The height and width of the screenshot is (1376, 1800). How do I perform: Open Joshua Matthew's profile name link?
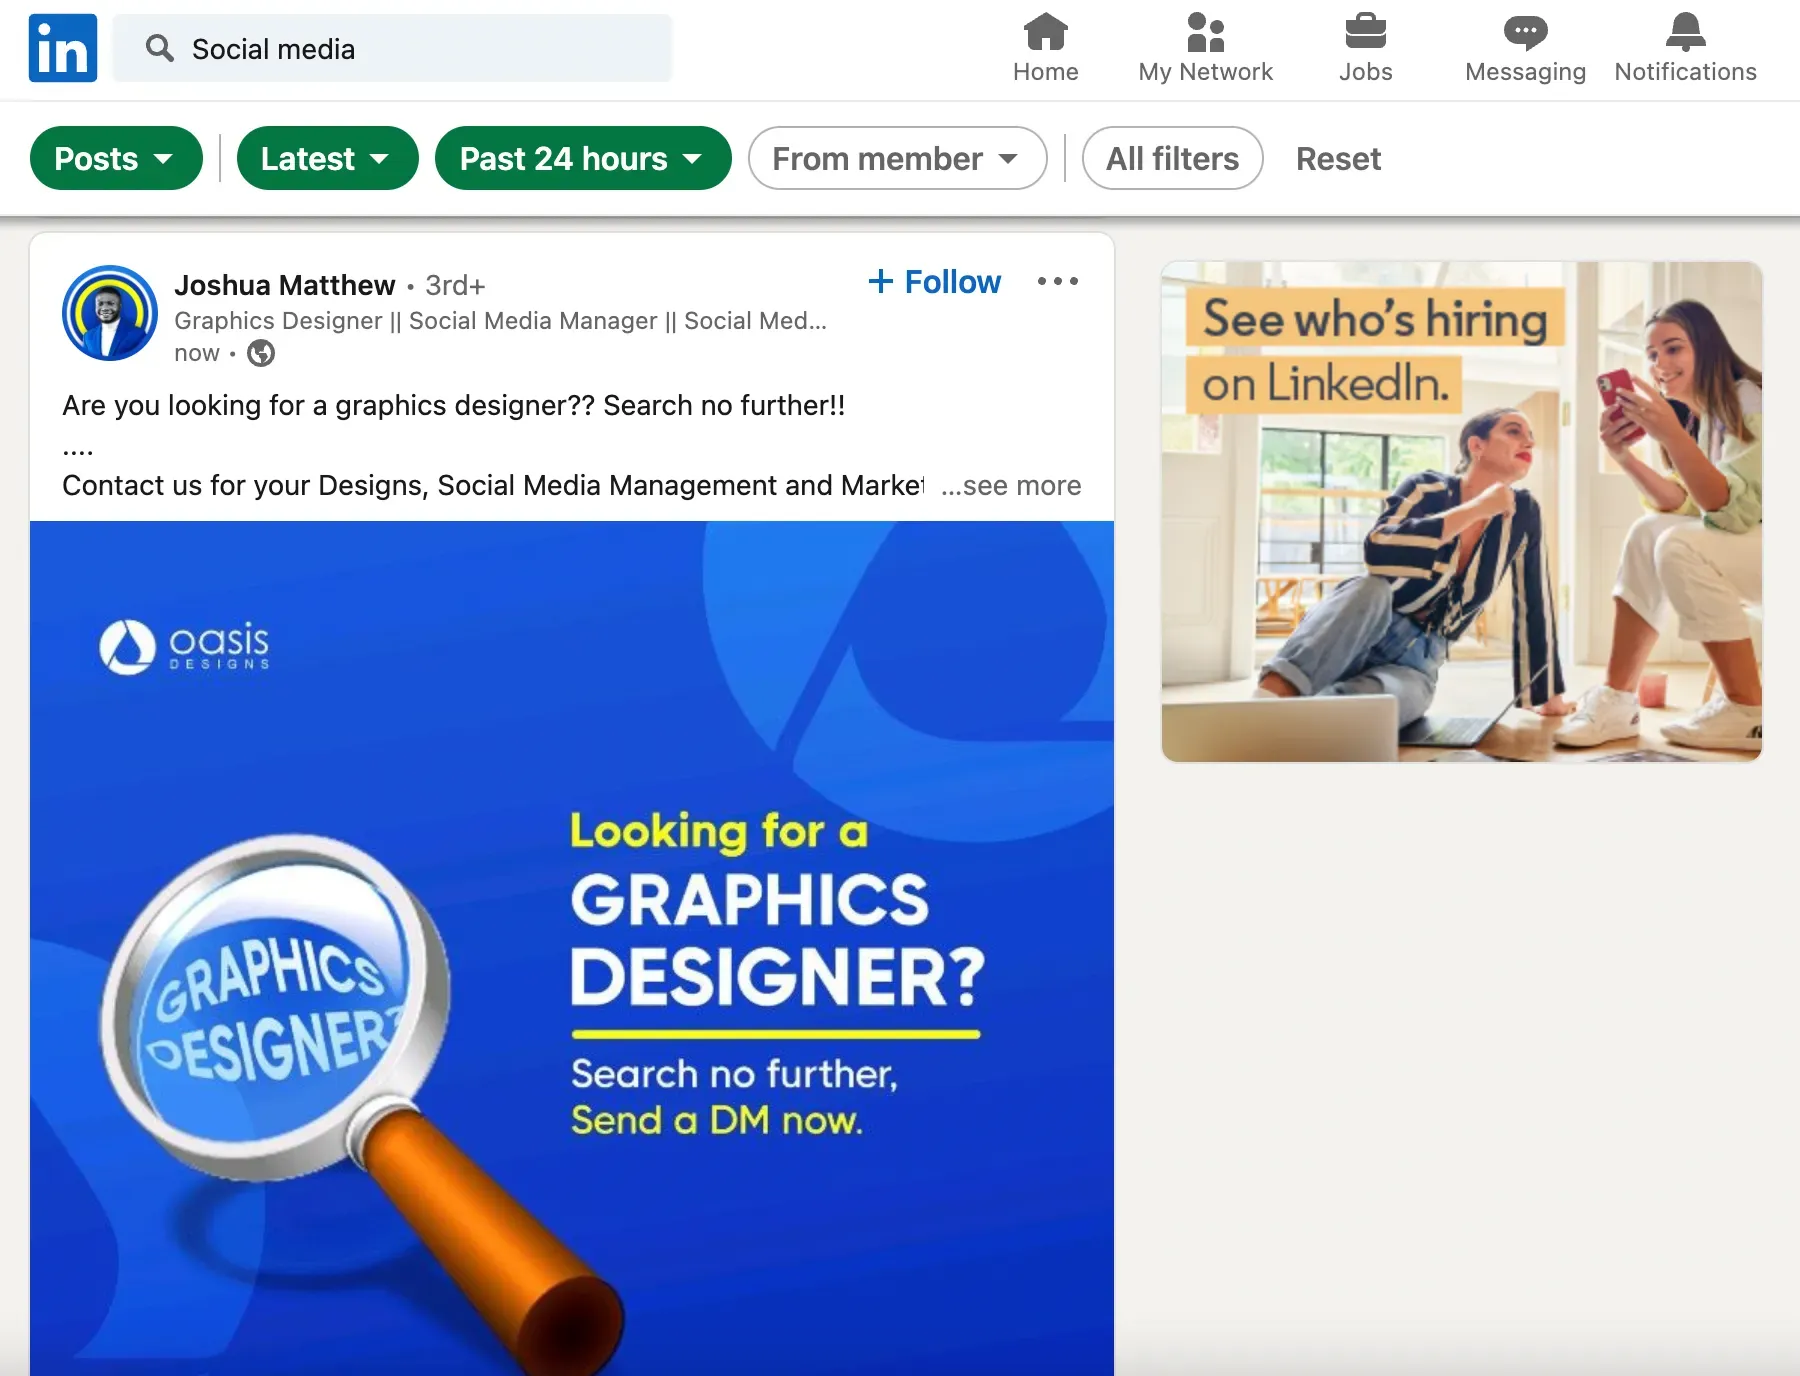pyautogui.click(x=284, y=285)
